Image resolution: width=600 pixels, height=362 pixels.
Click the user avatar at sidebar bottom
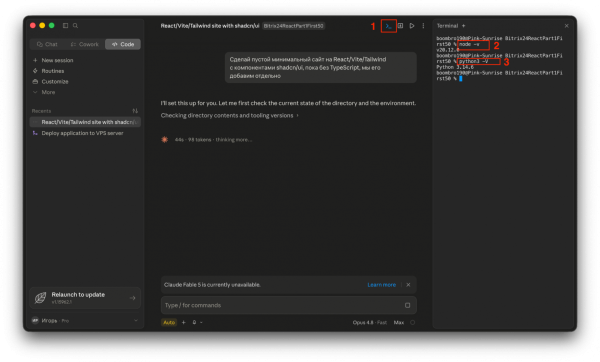[35, 321]
